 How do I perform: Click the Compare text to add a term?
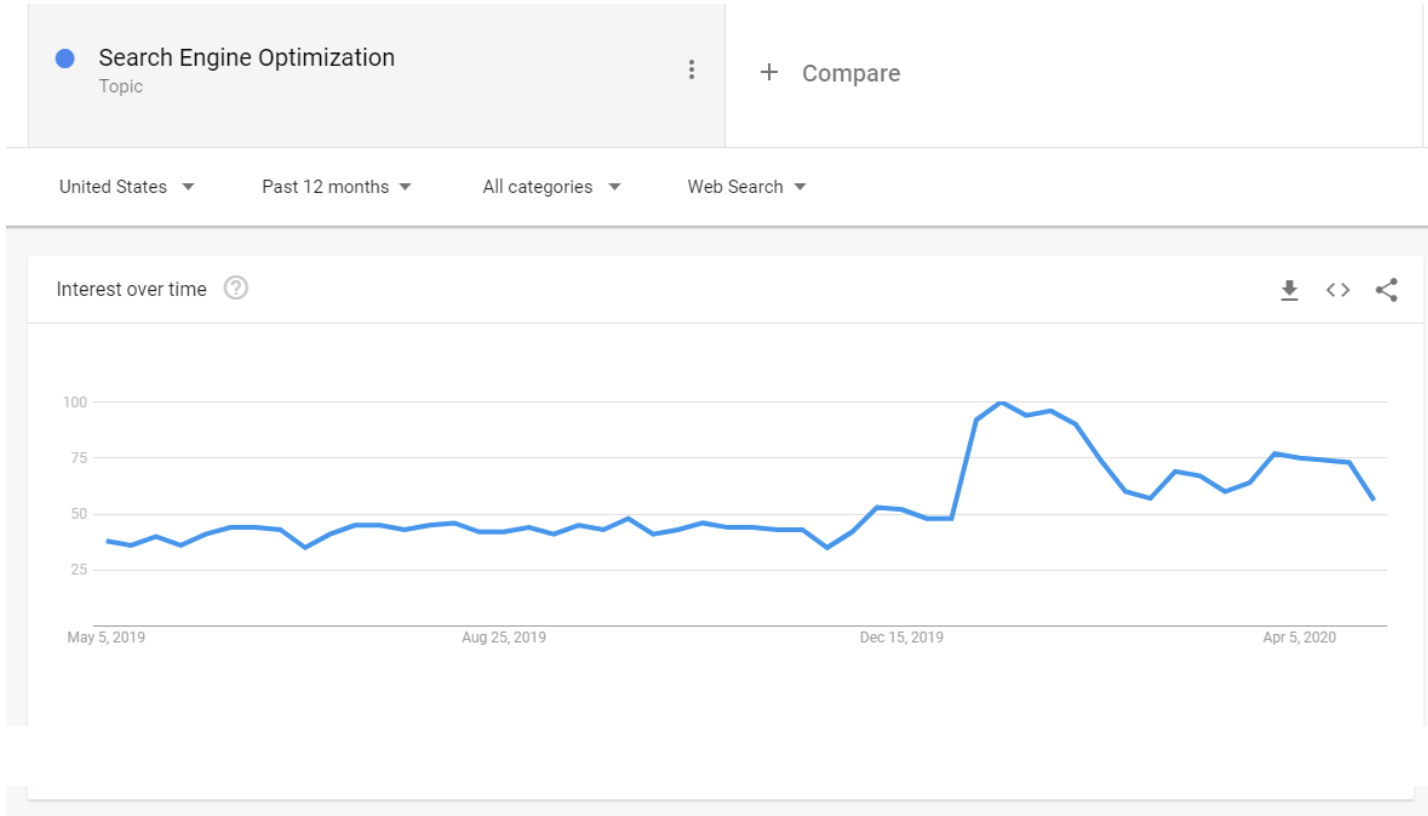[851, 73]
